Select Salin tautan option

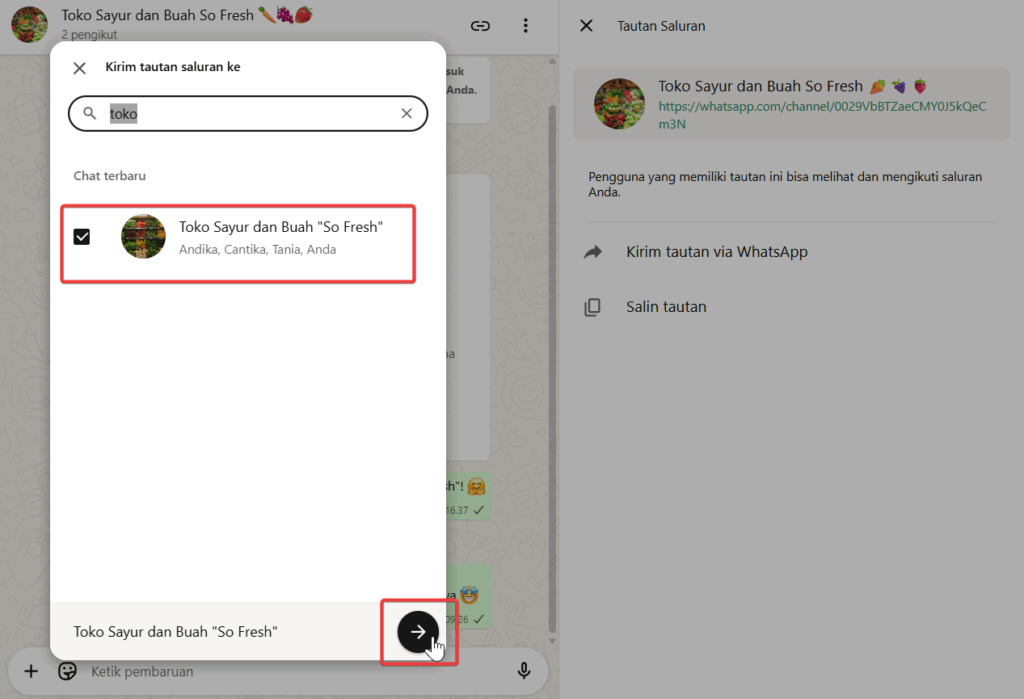pyautogui.click(x=666, y=307)
